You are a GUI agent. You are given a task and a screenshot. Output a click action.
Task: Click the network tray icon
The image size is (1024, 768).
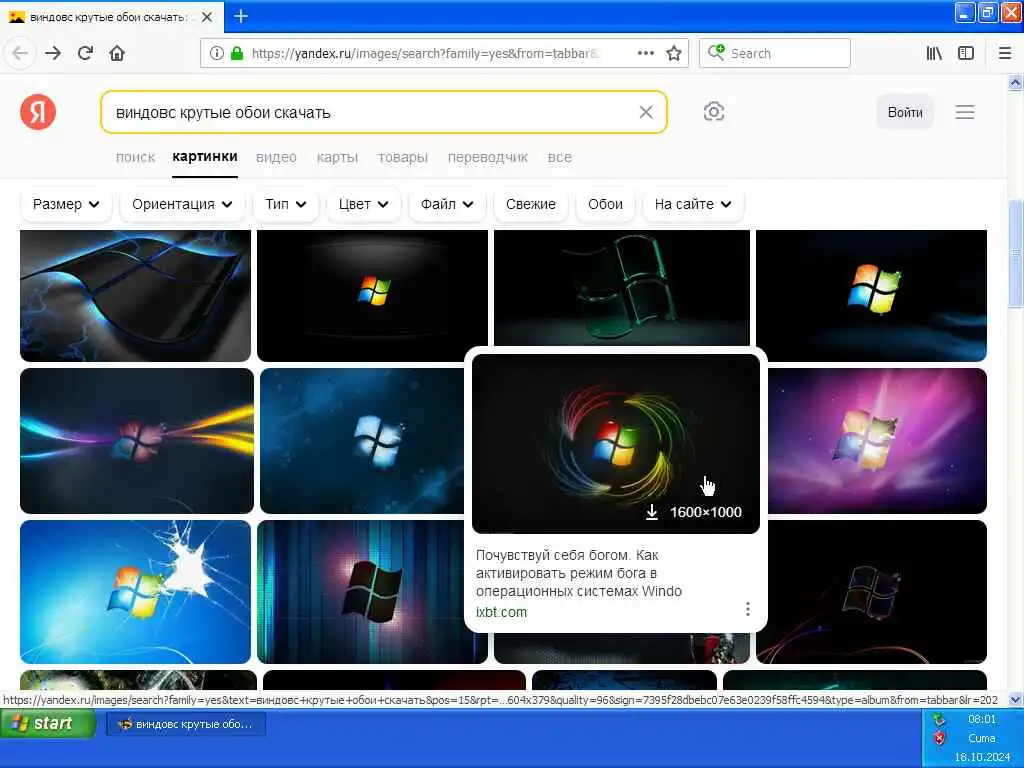939,719
